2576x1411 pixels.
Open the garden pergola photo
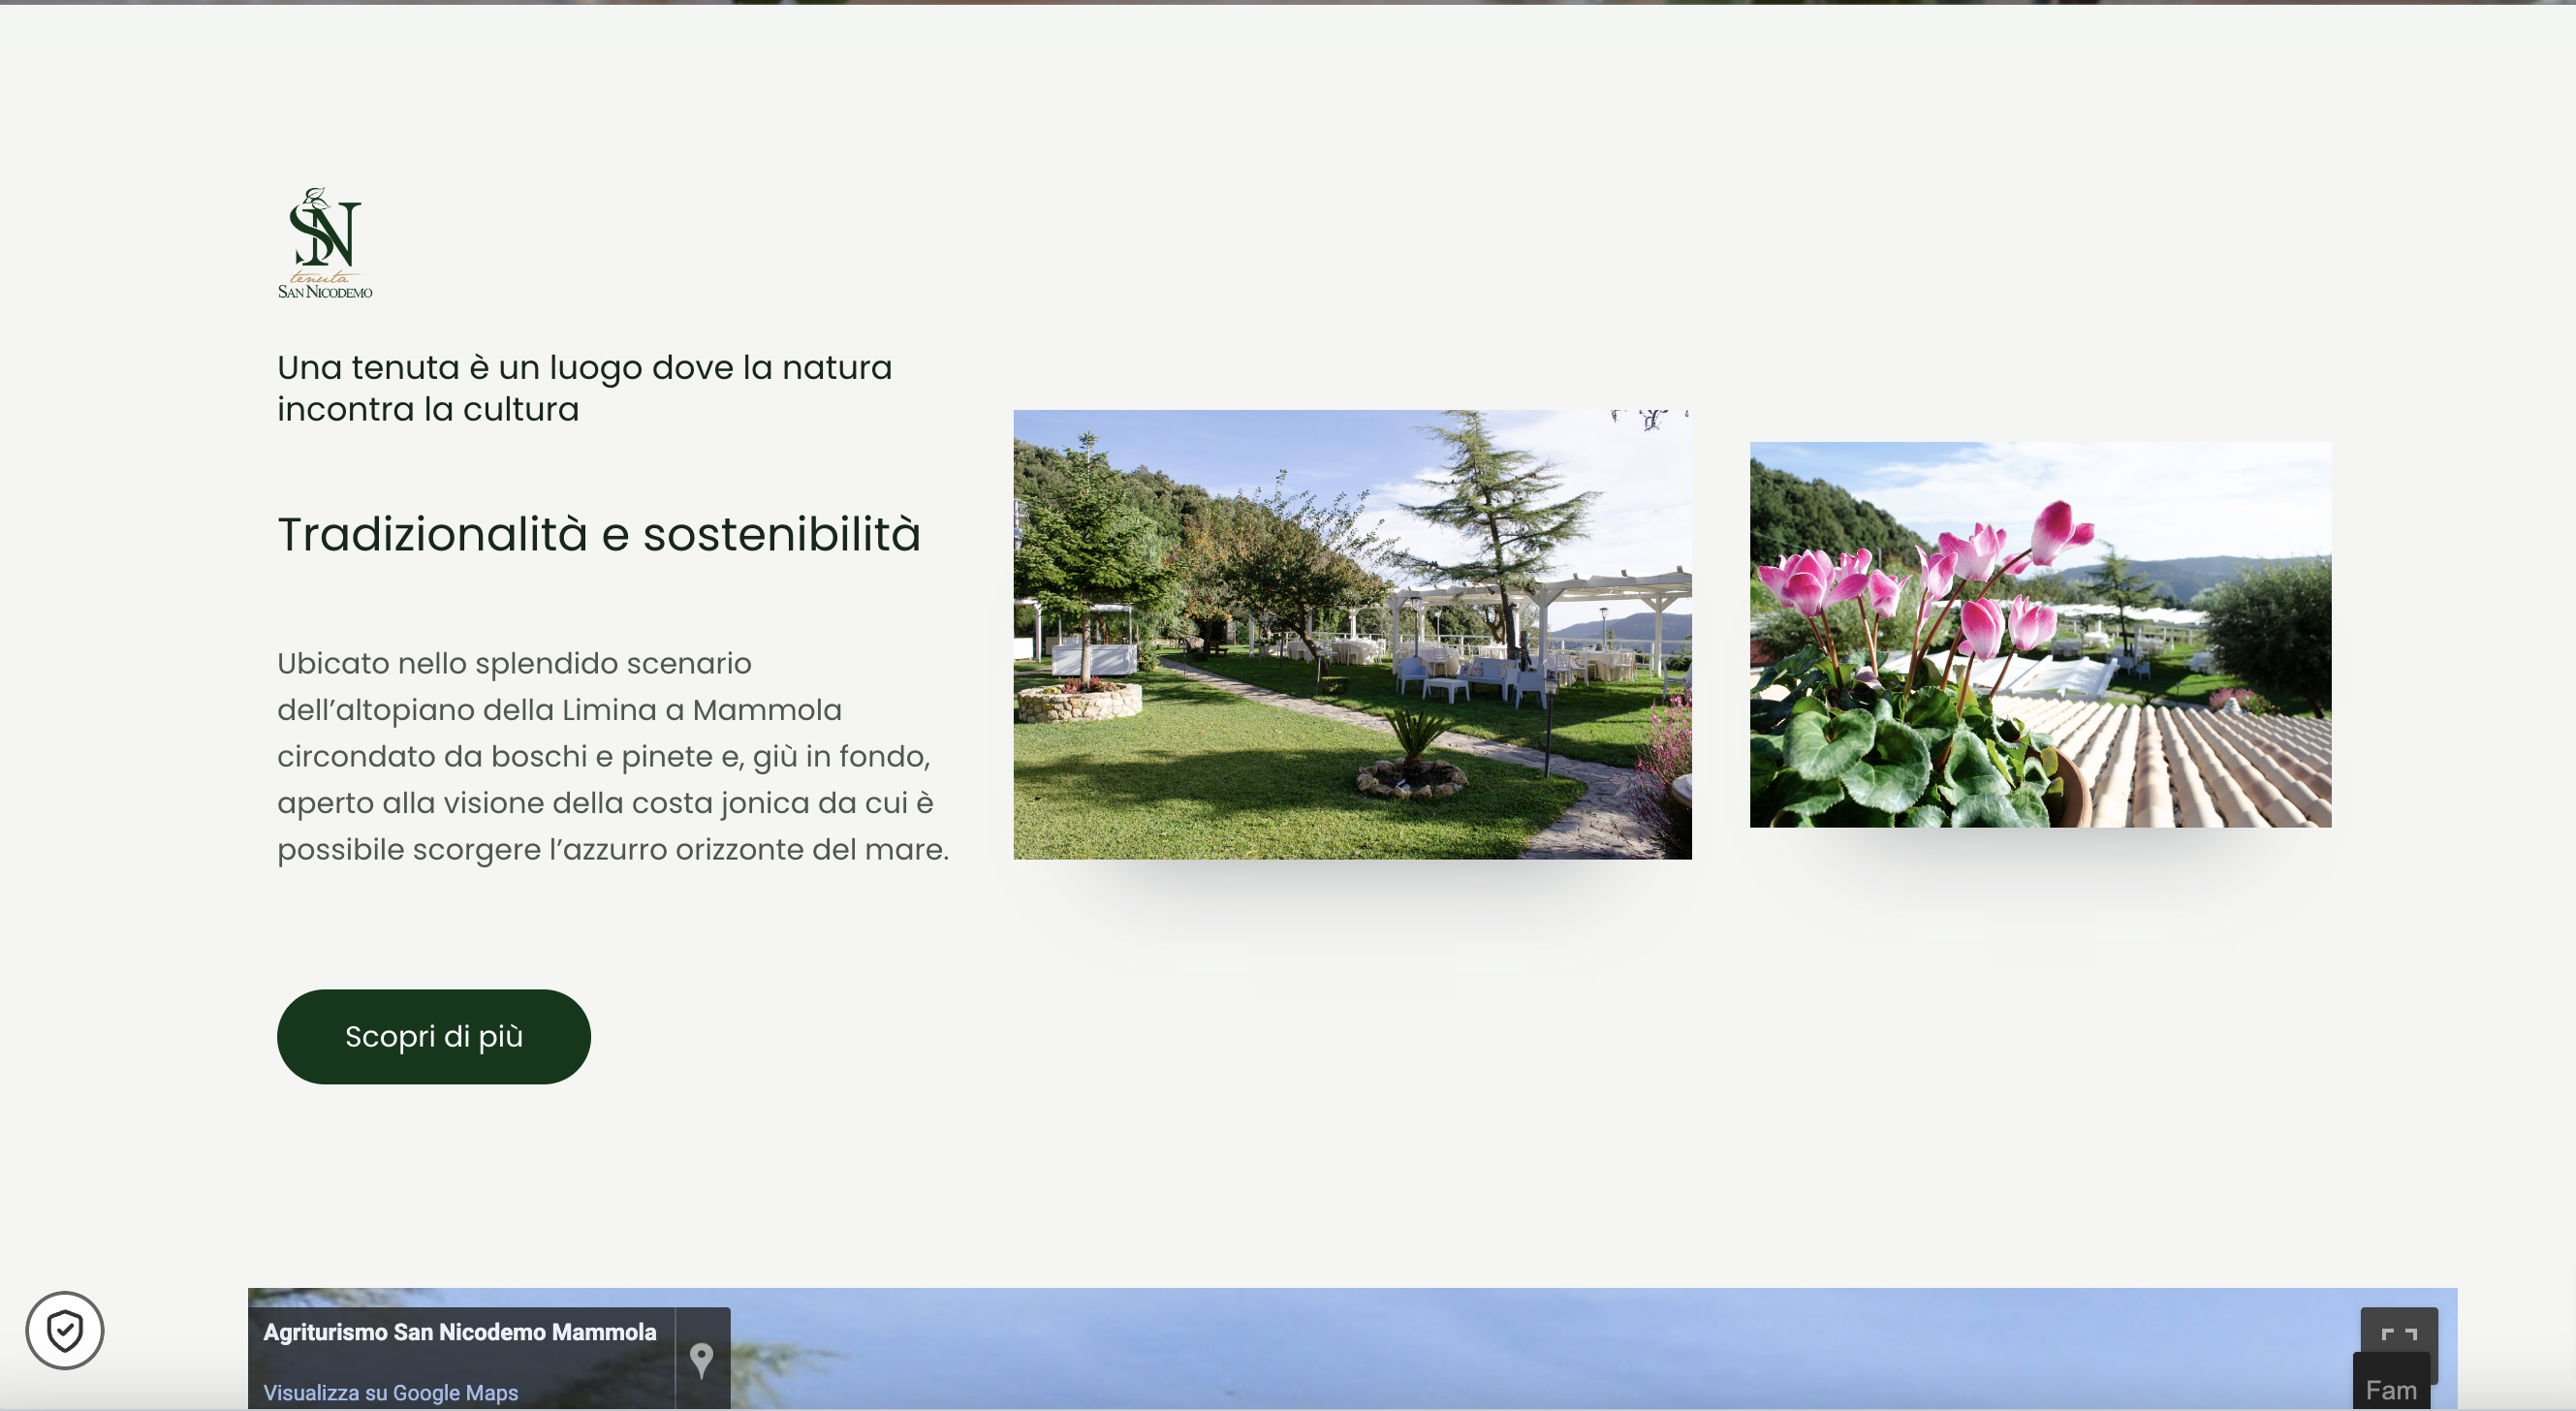point(1352,634)
